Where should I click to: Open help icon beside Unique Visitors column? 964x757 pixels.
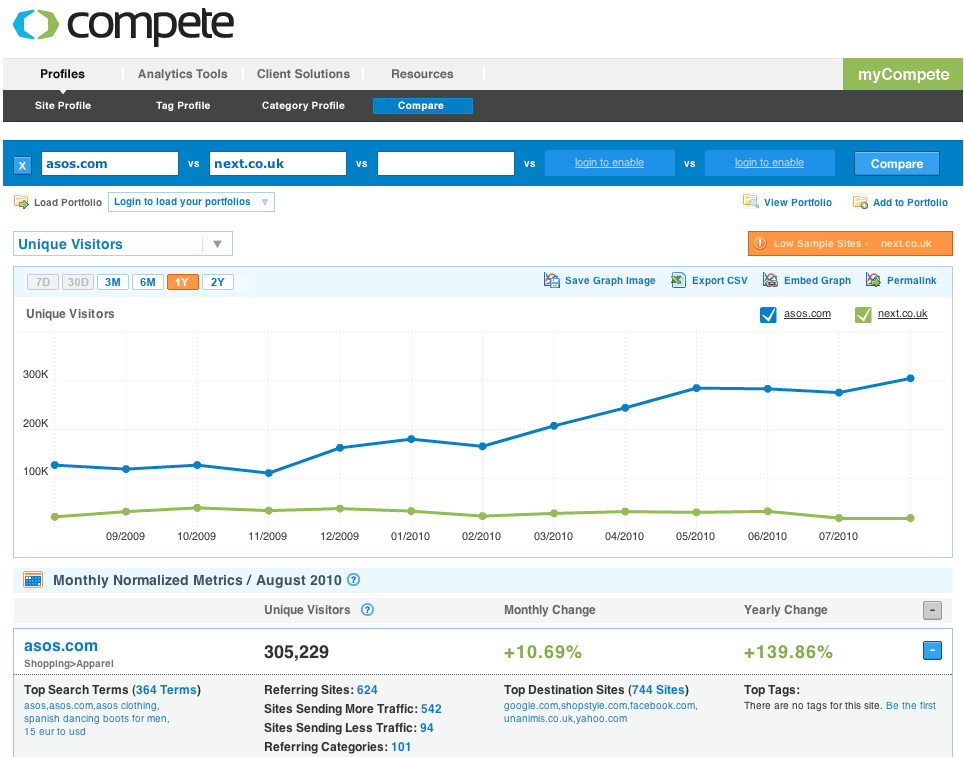coord(367,610)
